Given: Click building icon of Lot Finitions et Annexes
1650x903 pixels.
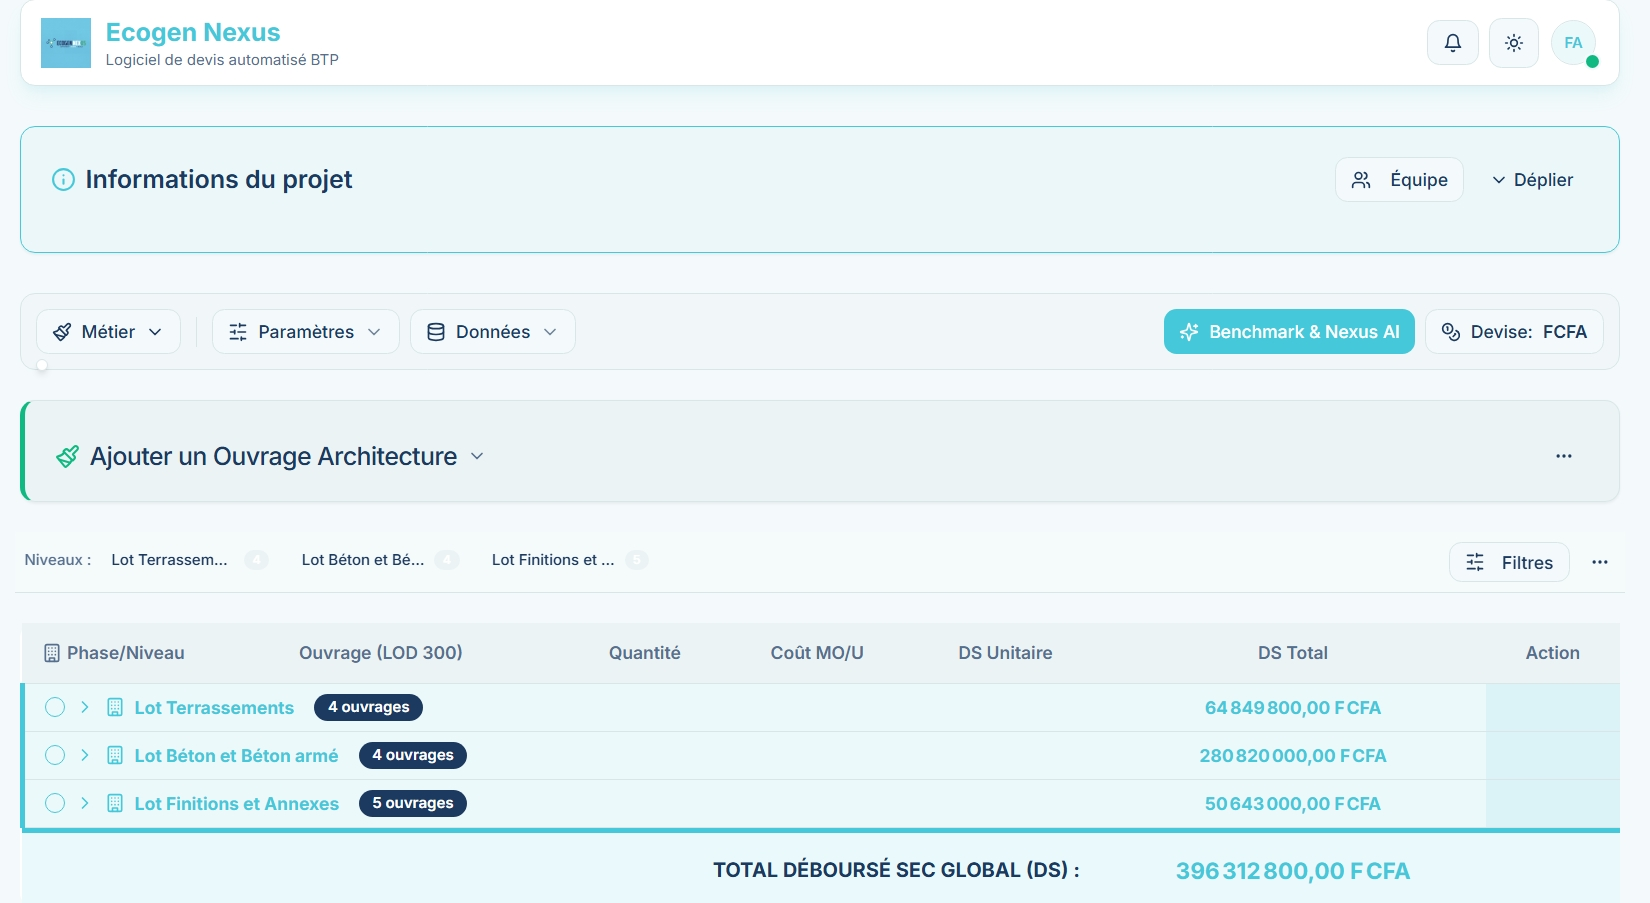Looking at the screenshot, I should 115,804.
